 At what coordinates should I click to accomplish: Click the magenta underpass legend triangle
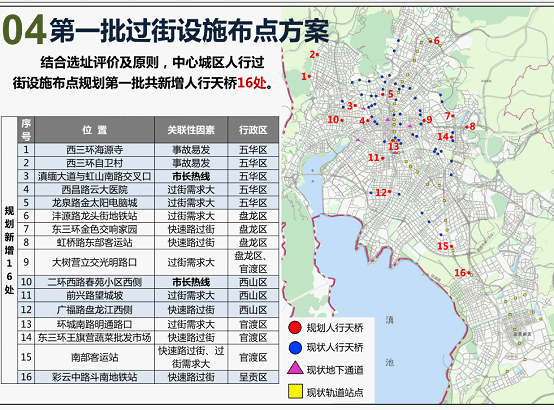(295, 368)
